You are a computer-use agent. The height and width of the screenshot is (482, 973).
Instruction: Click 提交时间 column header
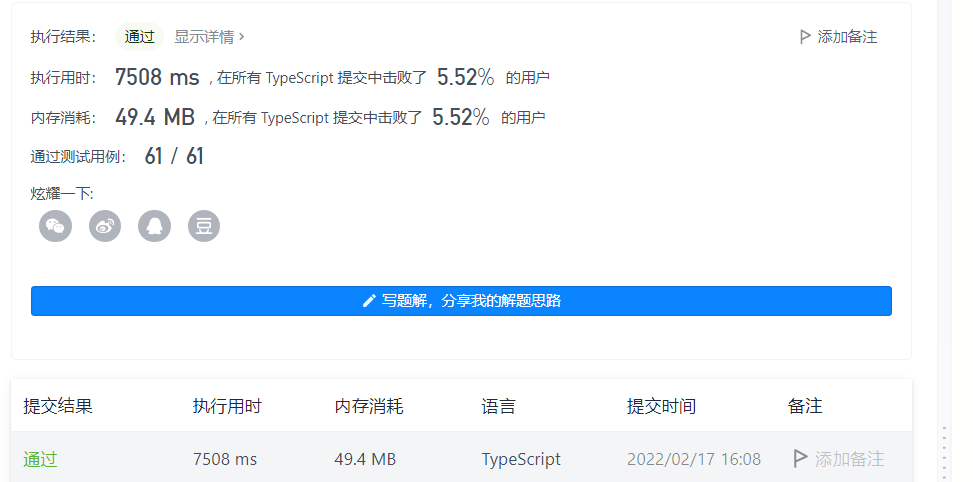point(661,406)
